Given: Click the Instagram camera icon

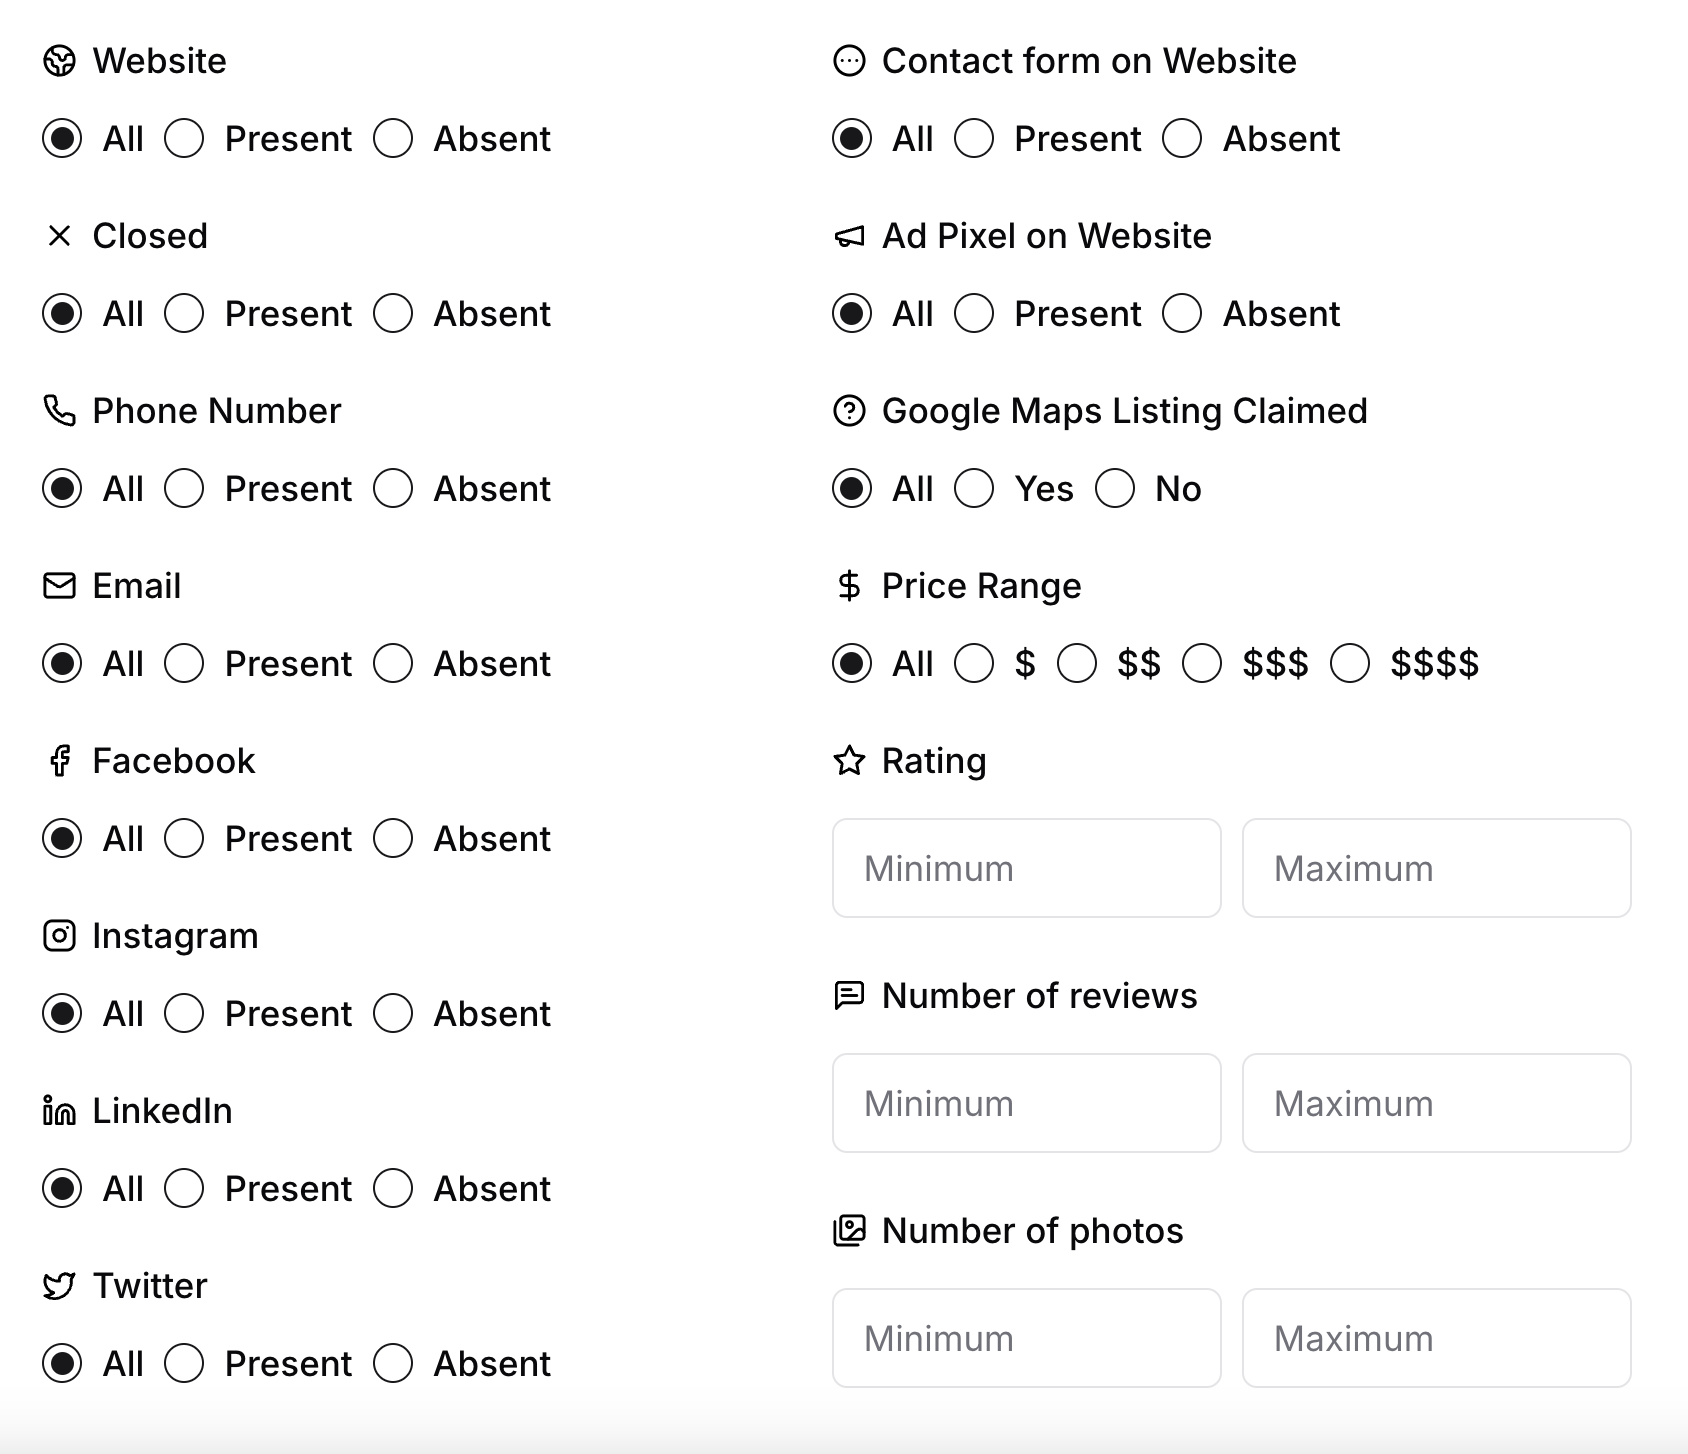Looking at the screenshot, I should tap(60, 936).
